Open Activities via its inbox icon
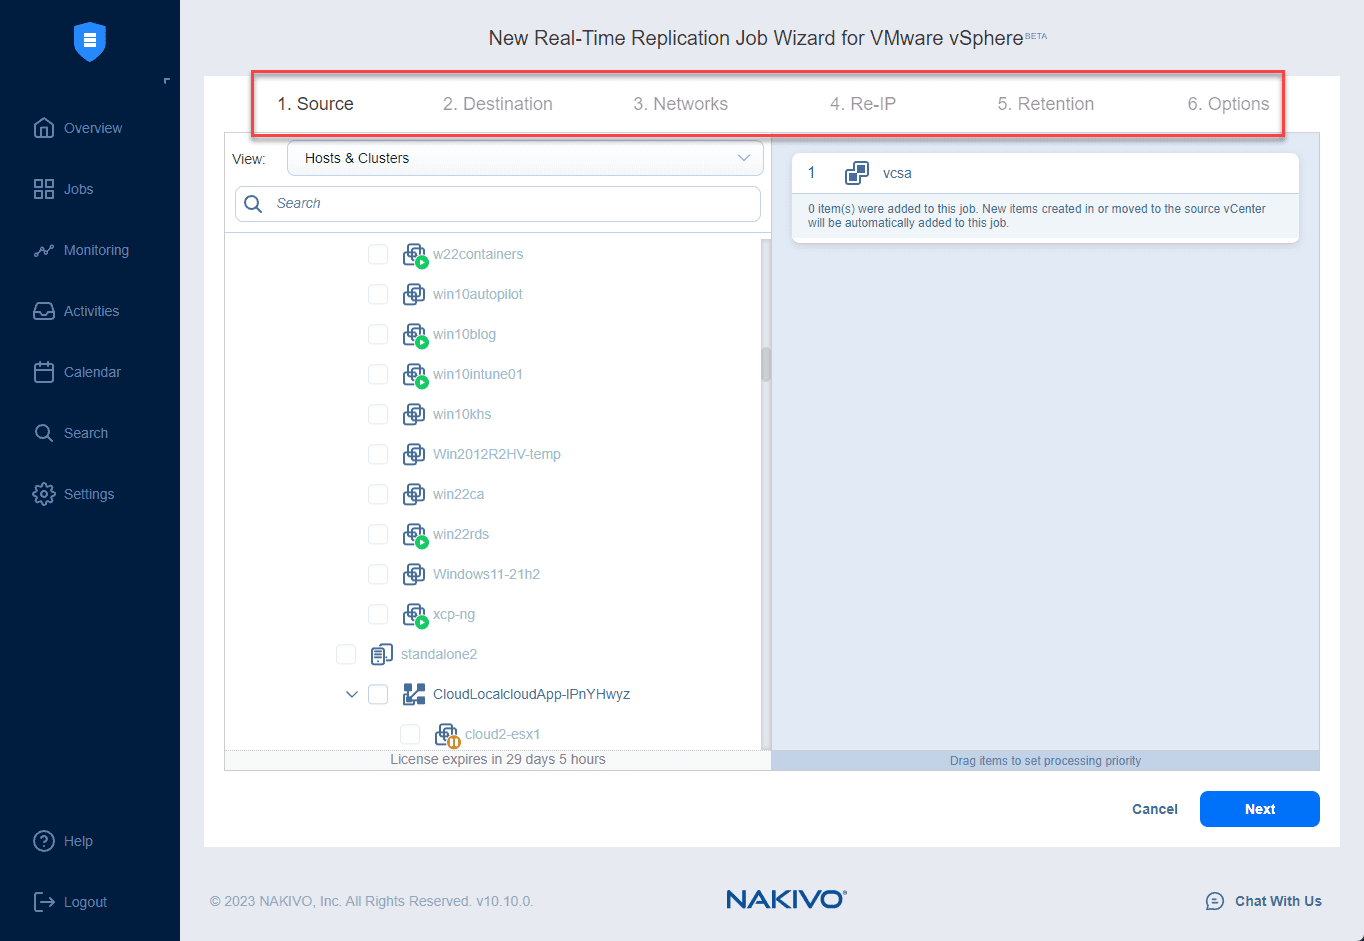1364x941 pixels. pos(44,311)
